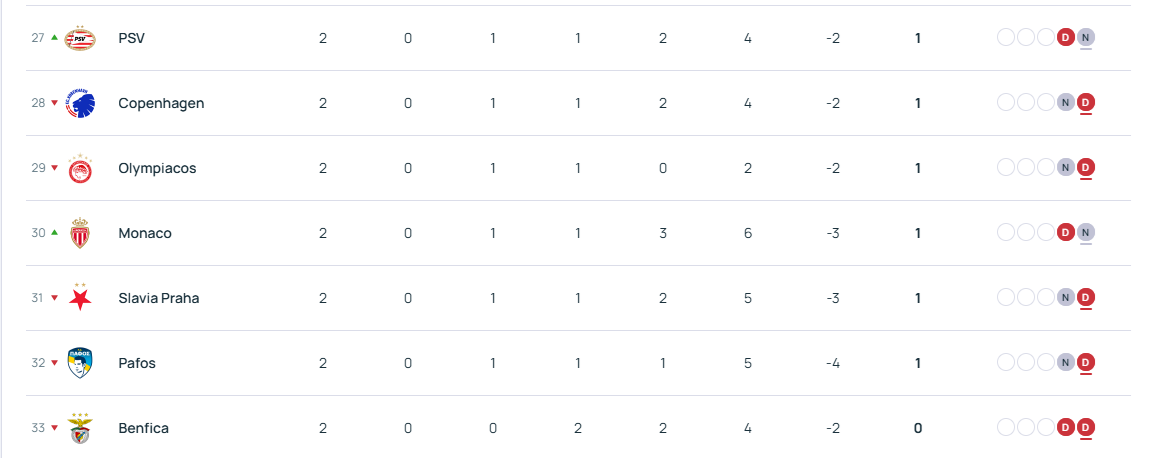Click Slavia Praha's points value
The height and width of the screenshot is (458, 1149).
pos(917,298)
